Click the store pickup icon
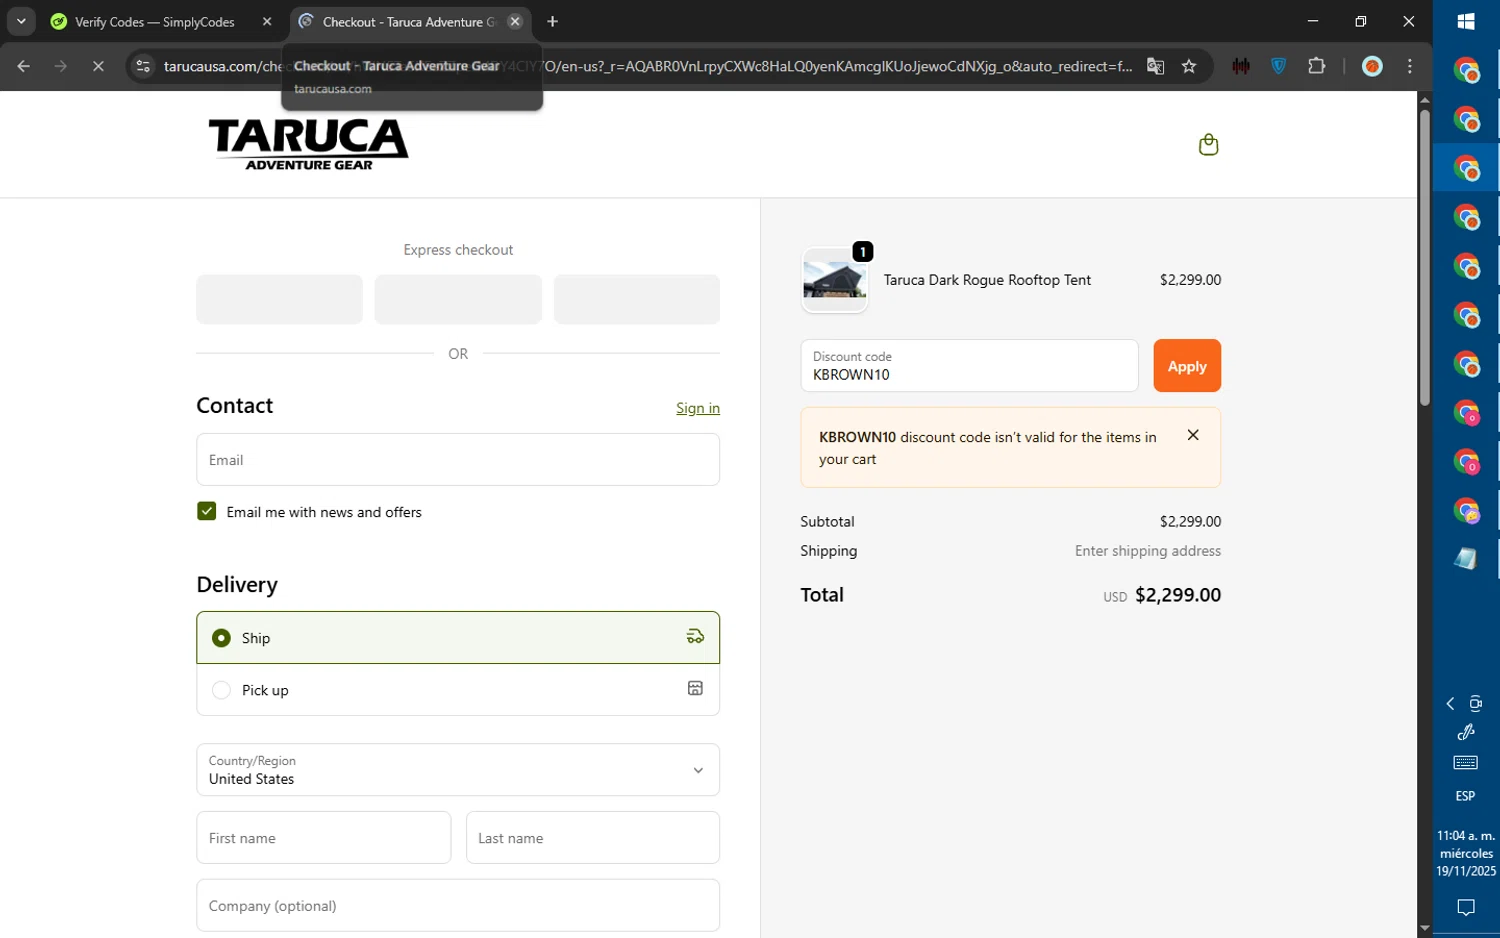The height and width of the screenshot is (938, 1500). pyautogui.click(x=695, y=689)
